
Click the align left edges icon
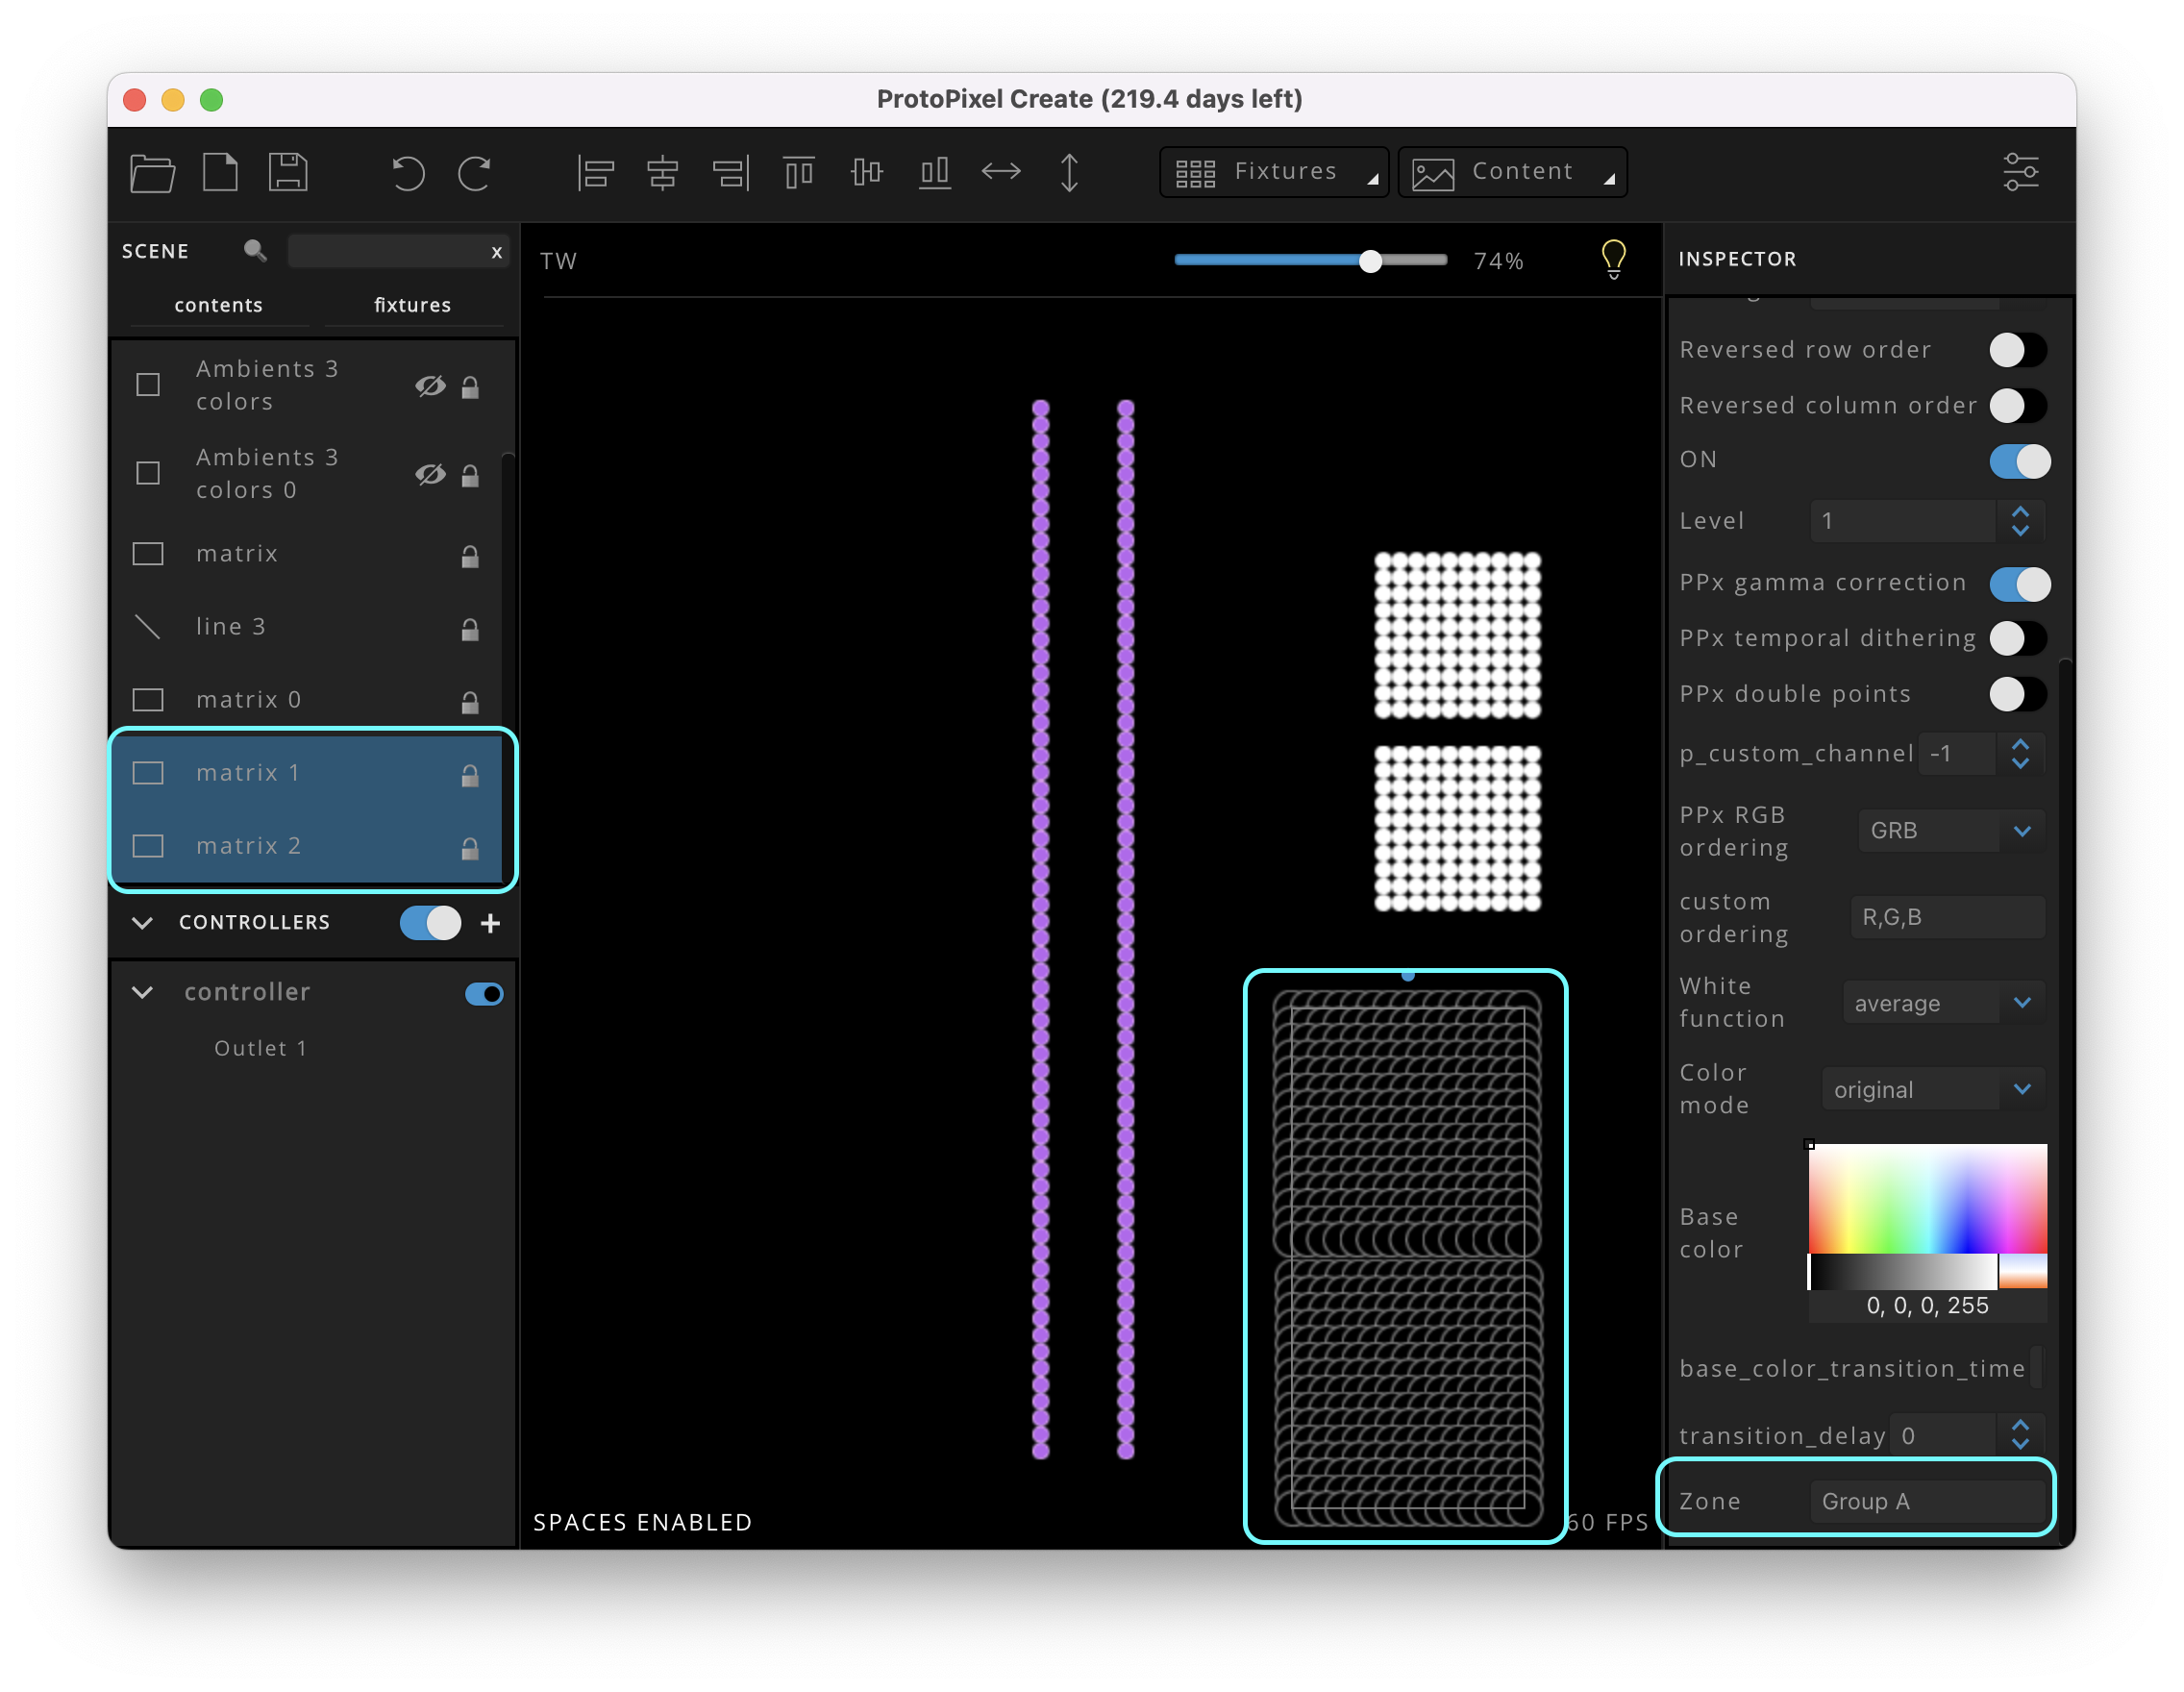click(x=595, y=173)
